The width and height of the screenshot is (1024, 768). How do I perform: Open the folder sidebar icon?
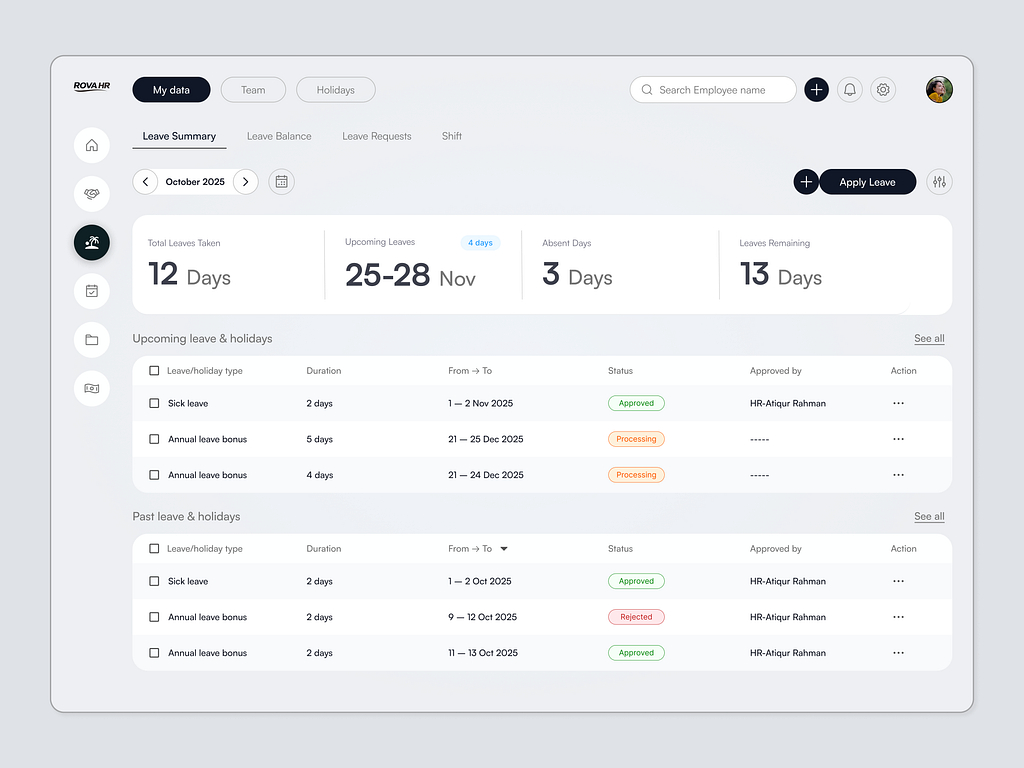91,340
